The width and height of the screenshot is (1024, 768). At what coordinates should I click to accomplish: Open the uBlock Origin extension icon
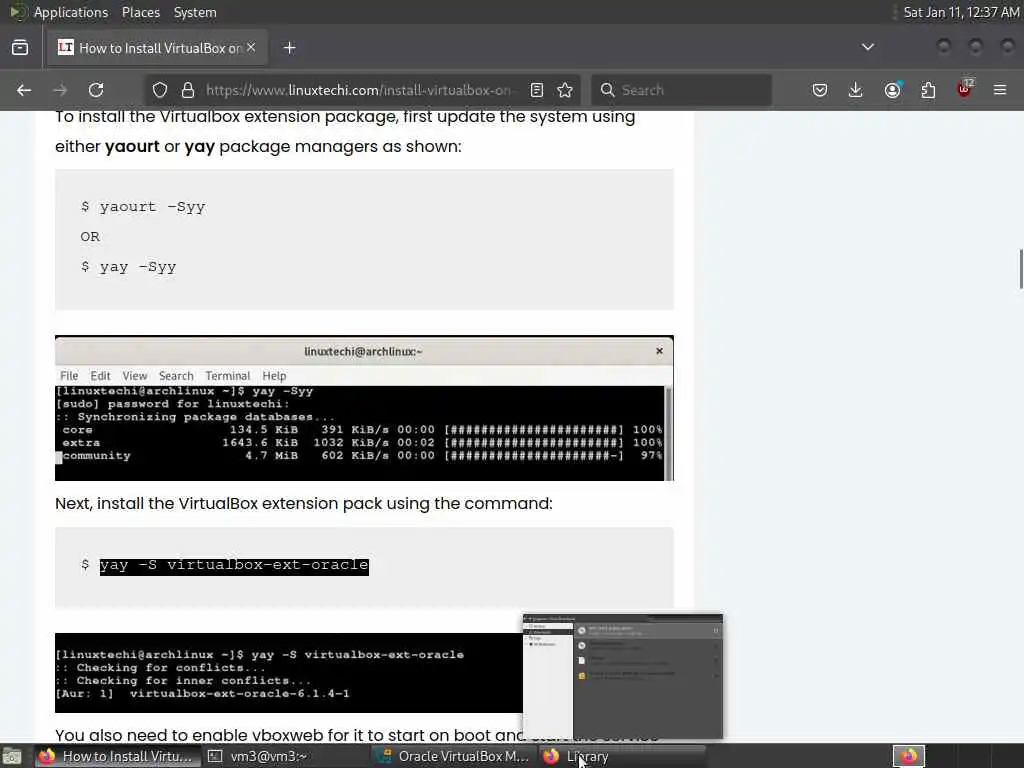click(x=964, y=90)
